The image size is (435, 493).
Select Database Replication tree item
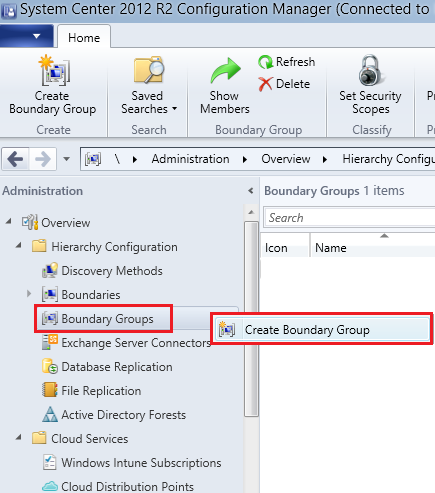(117, 367)
